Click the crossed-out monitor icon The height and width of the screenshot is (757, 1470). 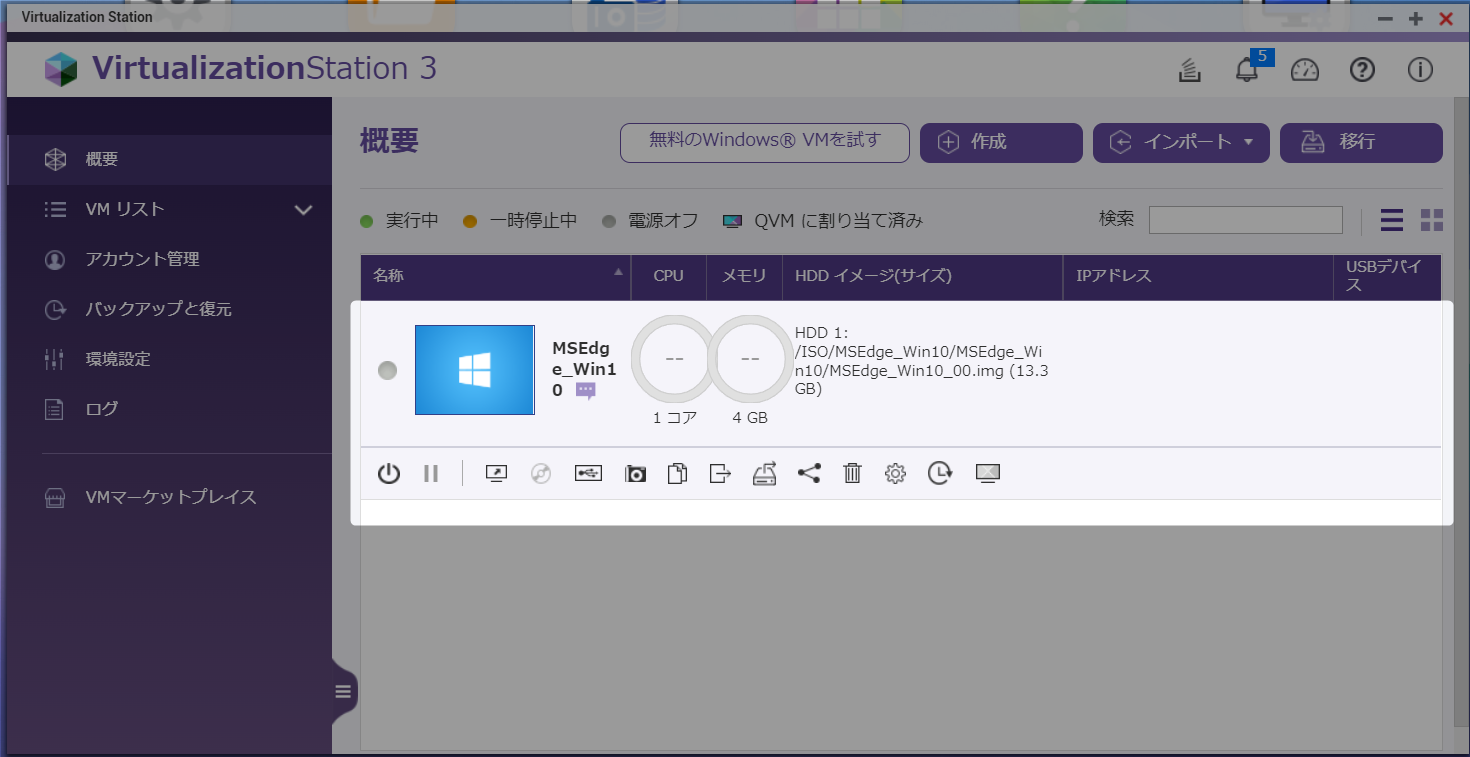click(988, 474)
